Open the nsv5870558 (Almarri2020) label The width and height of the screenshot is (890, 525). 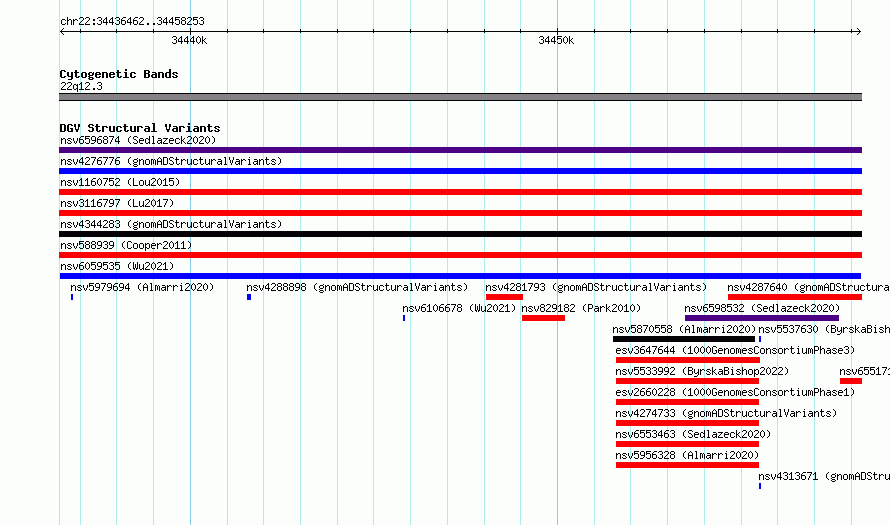coord(684,329)
